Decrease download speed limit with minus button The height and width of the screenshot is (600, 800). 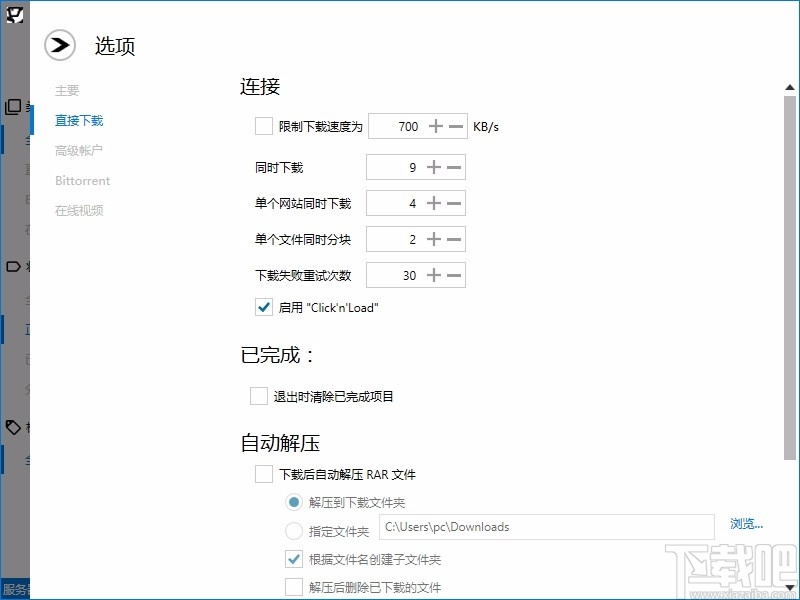pos(455,126)
